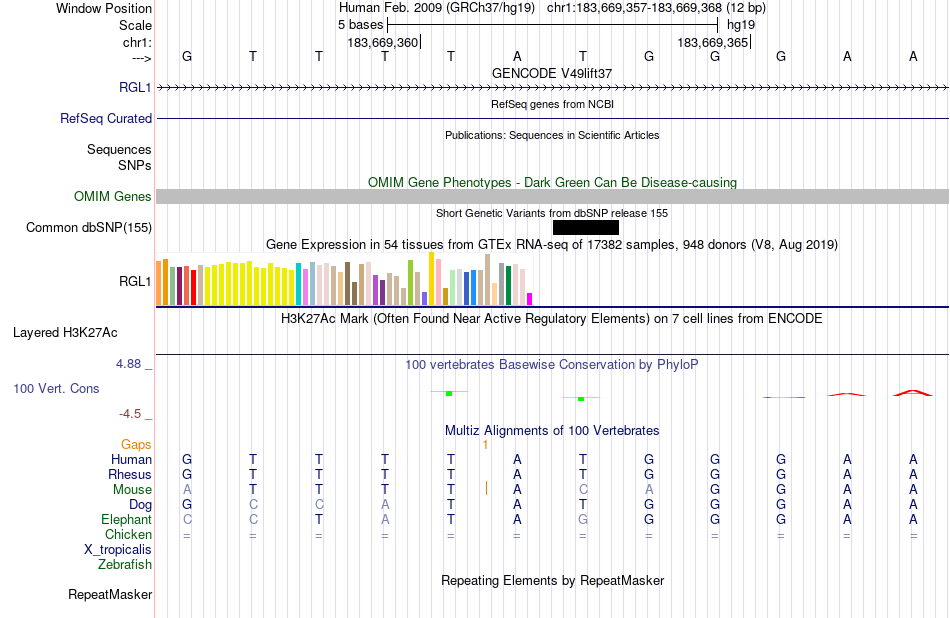Click the Elephant species row label
This screenshot has width=950, height=618.
point(127,519)
